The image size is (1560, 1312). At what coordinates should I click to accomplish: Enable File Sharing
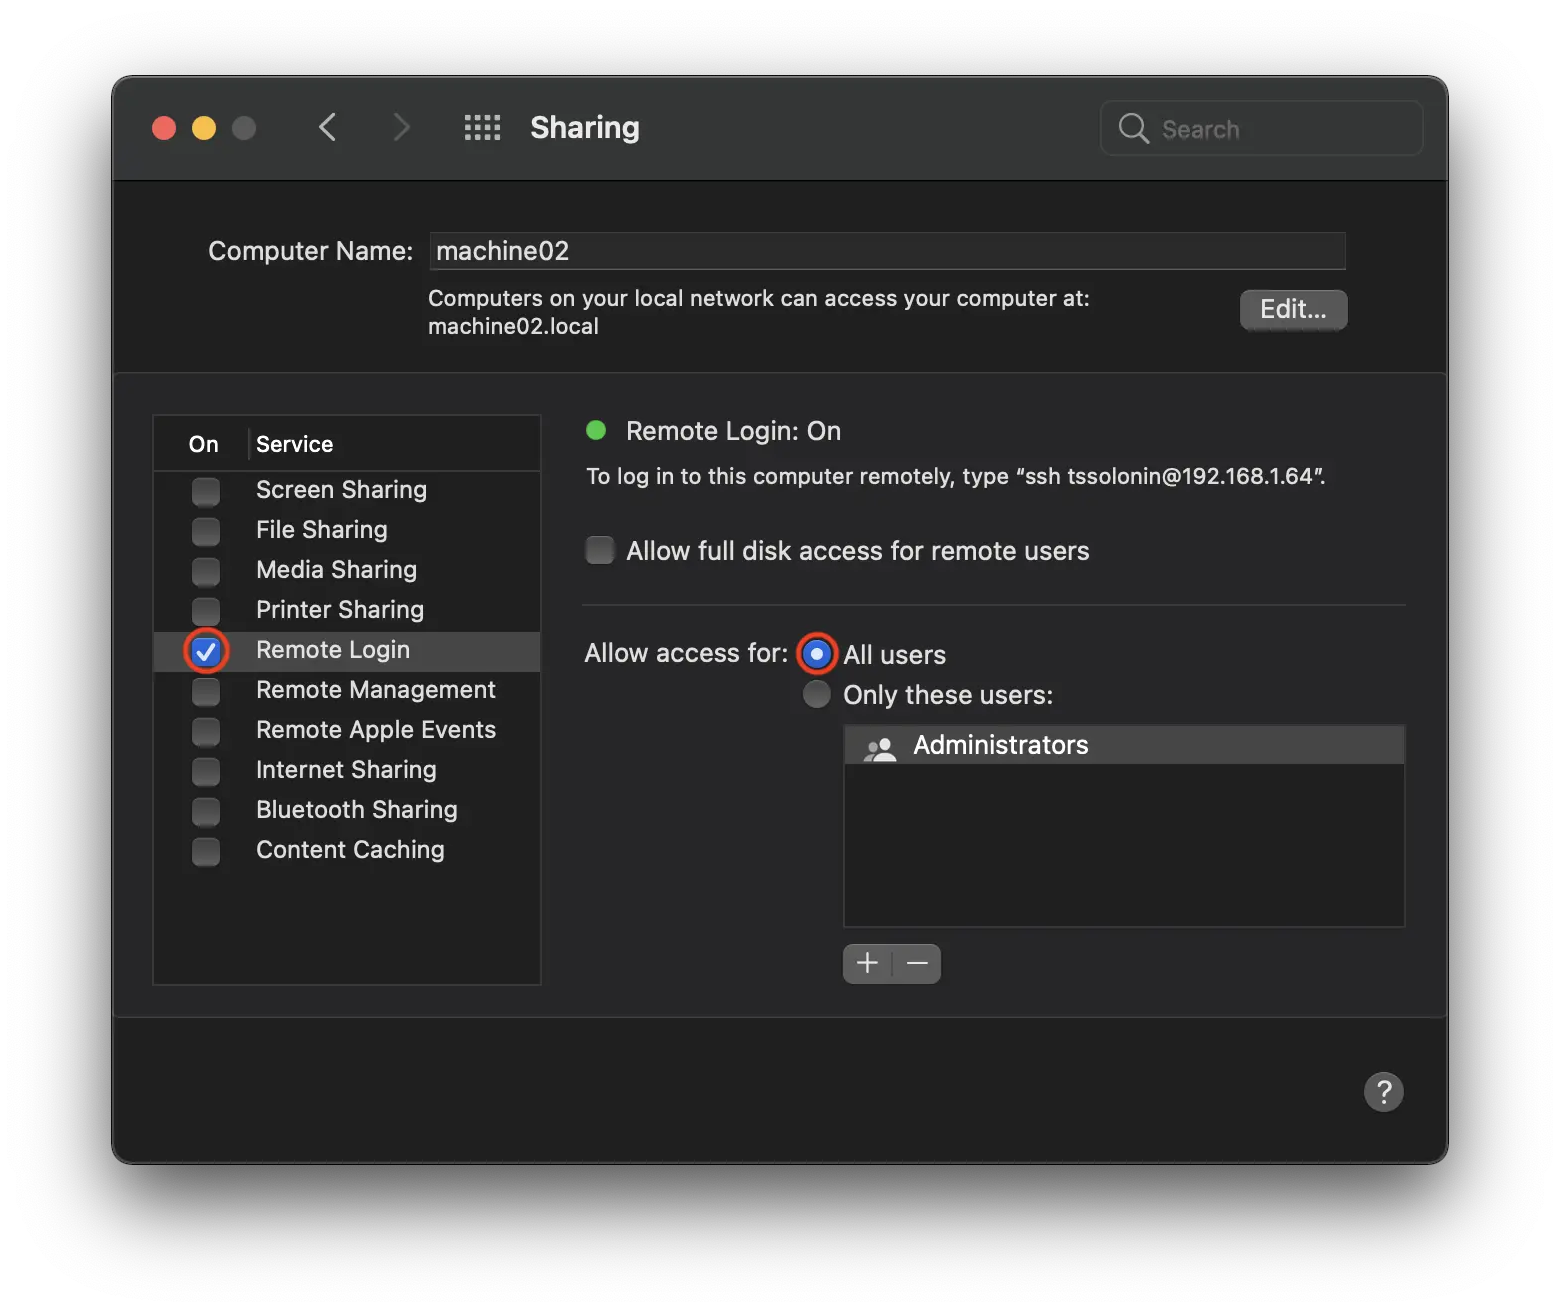pyautogui.click(x=205, y=531)
